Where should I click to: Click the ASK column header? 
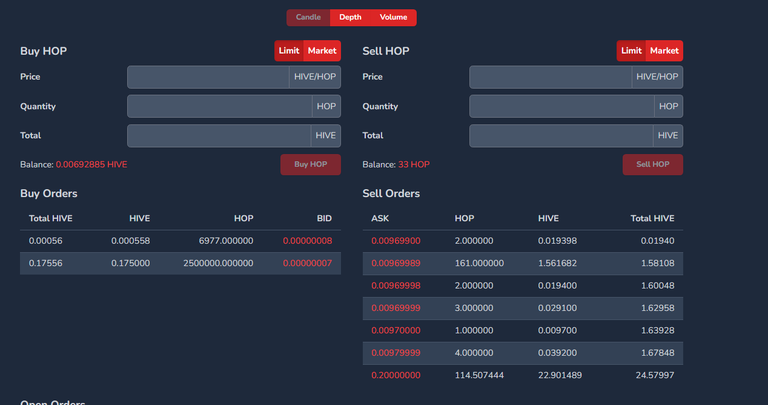(380, 218)
